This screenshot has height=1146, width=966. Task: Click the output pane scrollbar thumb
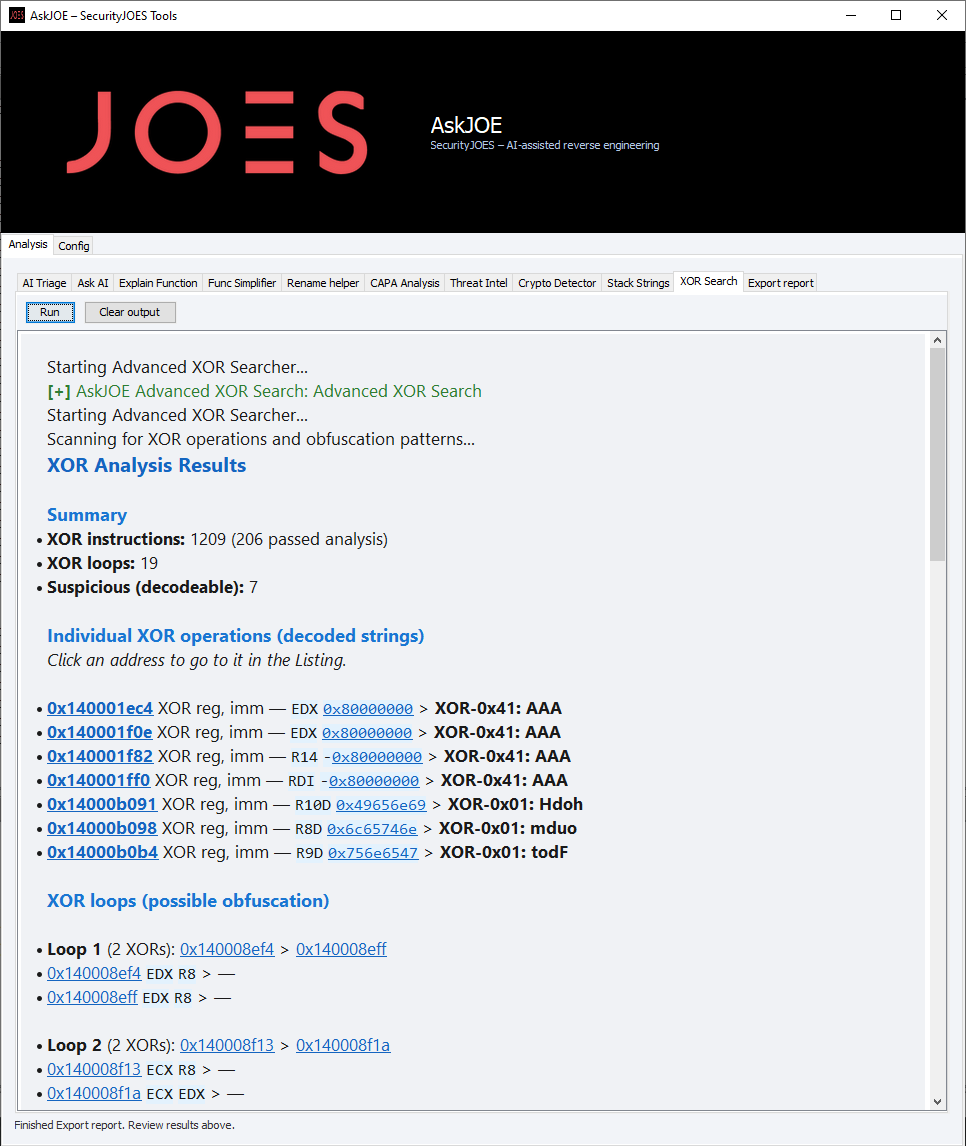coord(938,455)
